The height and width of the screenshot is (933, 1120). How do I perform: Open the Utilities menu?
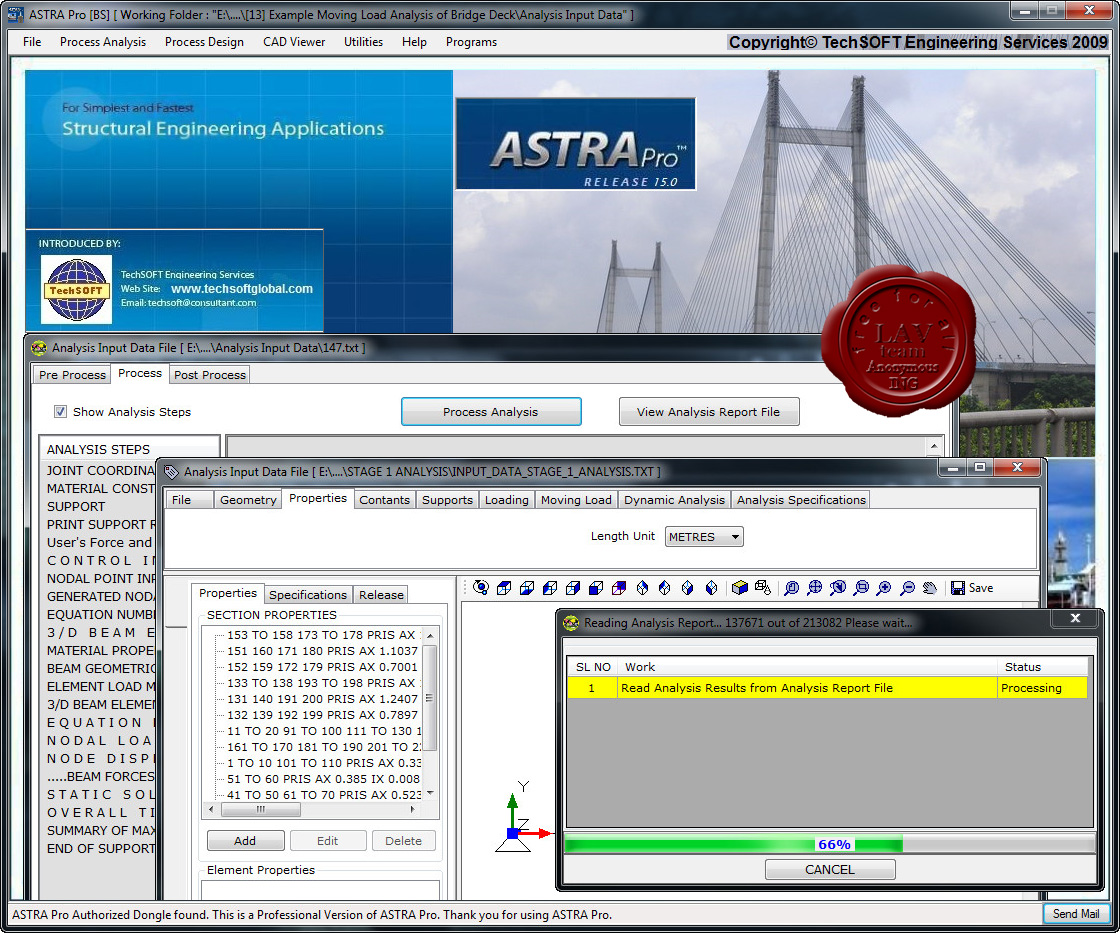tap(364, 42)
